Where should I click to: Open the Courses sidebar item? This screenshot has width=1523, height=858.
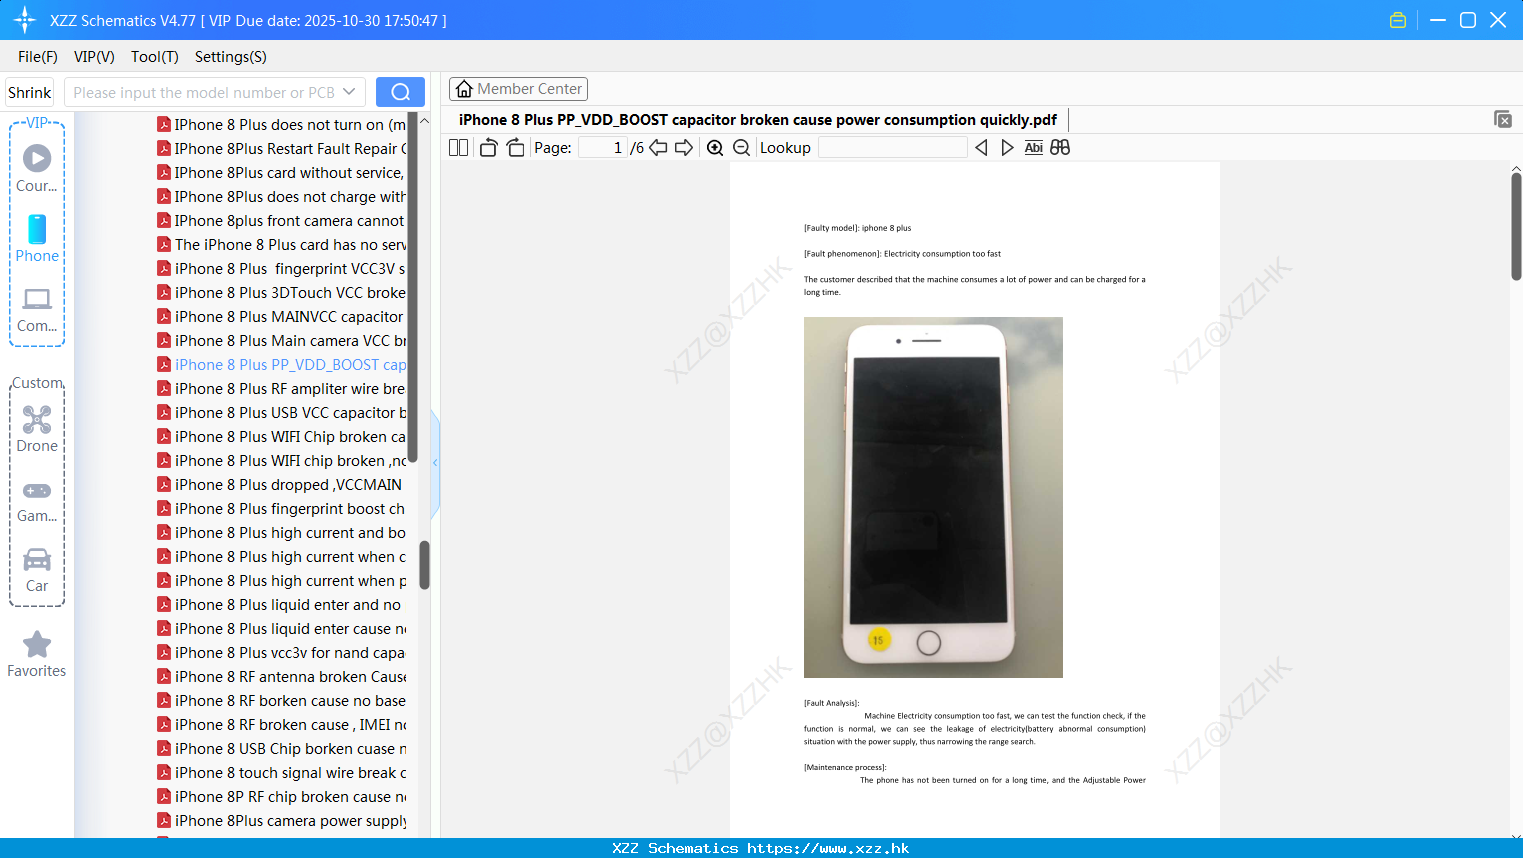[x=37, y=169]
